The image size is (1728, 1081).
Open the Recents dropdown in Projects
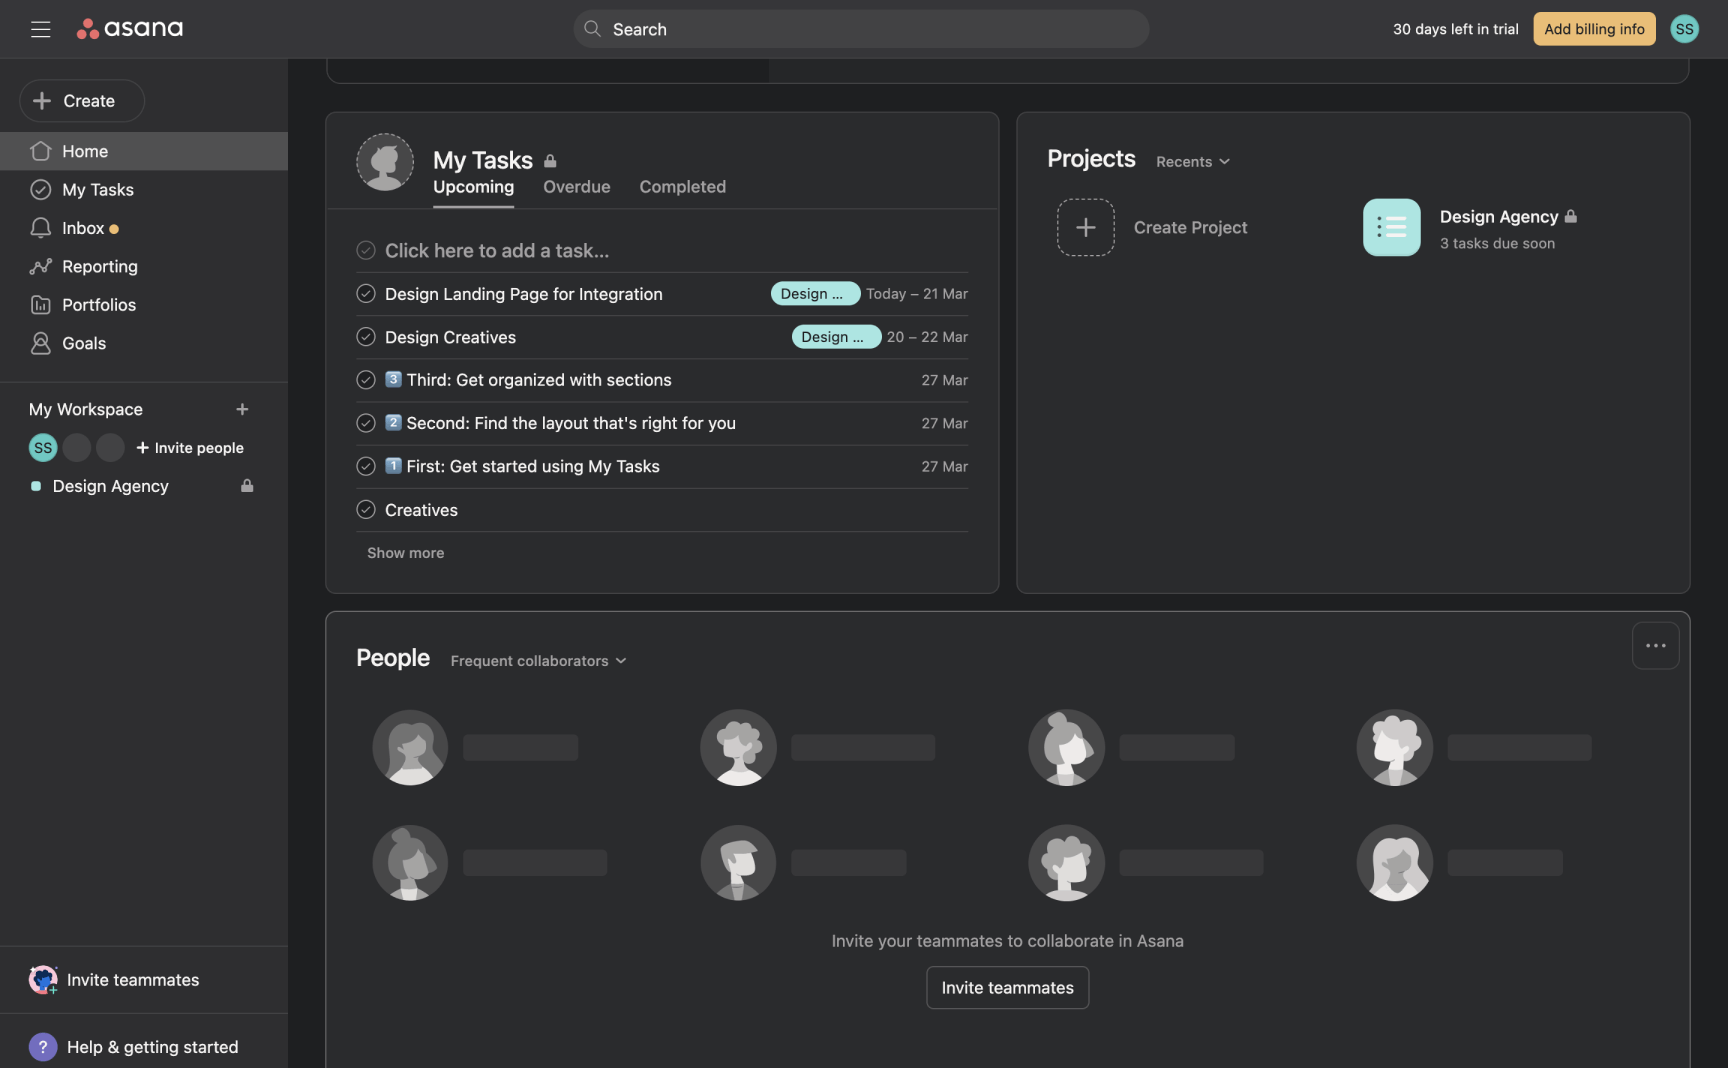(1191, 161)
